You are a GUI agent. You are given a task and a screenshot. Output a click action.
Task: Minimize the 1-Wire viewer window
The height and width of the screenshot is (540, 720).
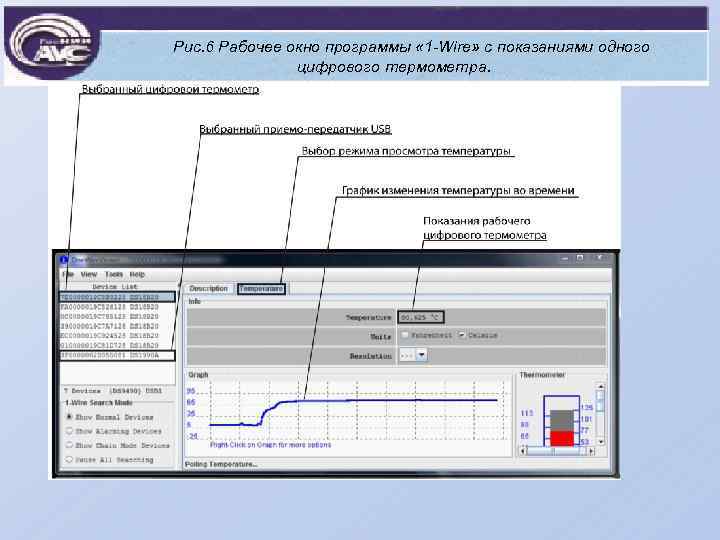pos(564,259)
